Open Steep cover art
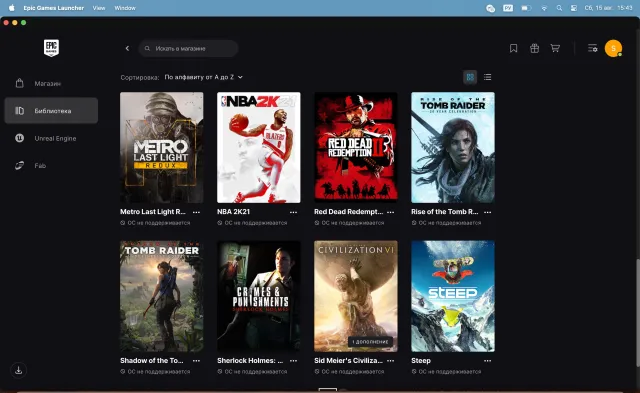The height and width of the screenshot is (393, 640). (x=453, y=296)
